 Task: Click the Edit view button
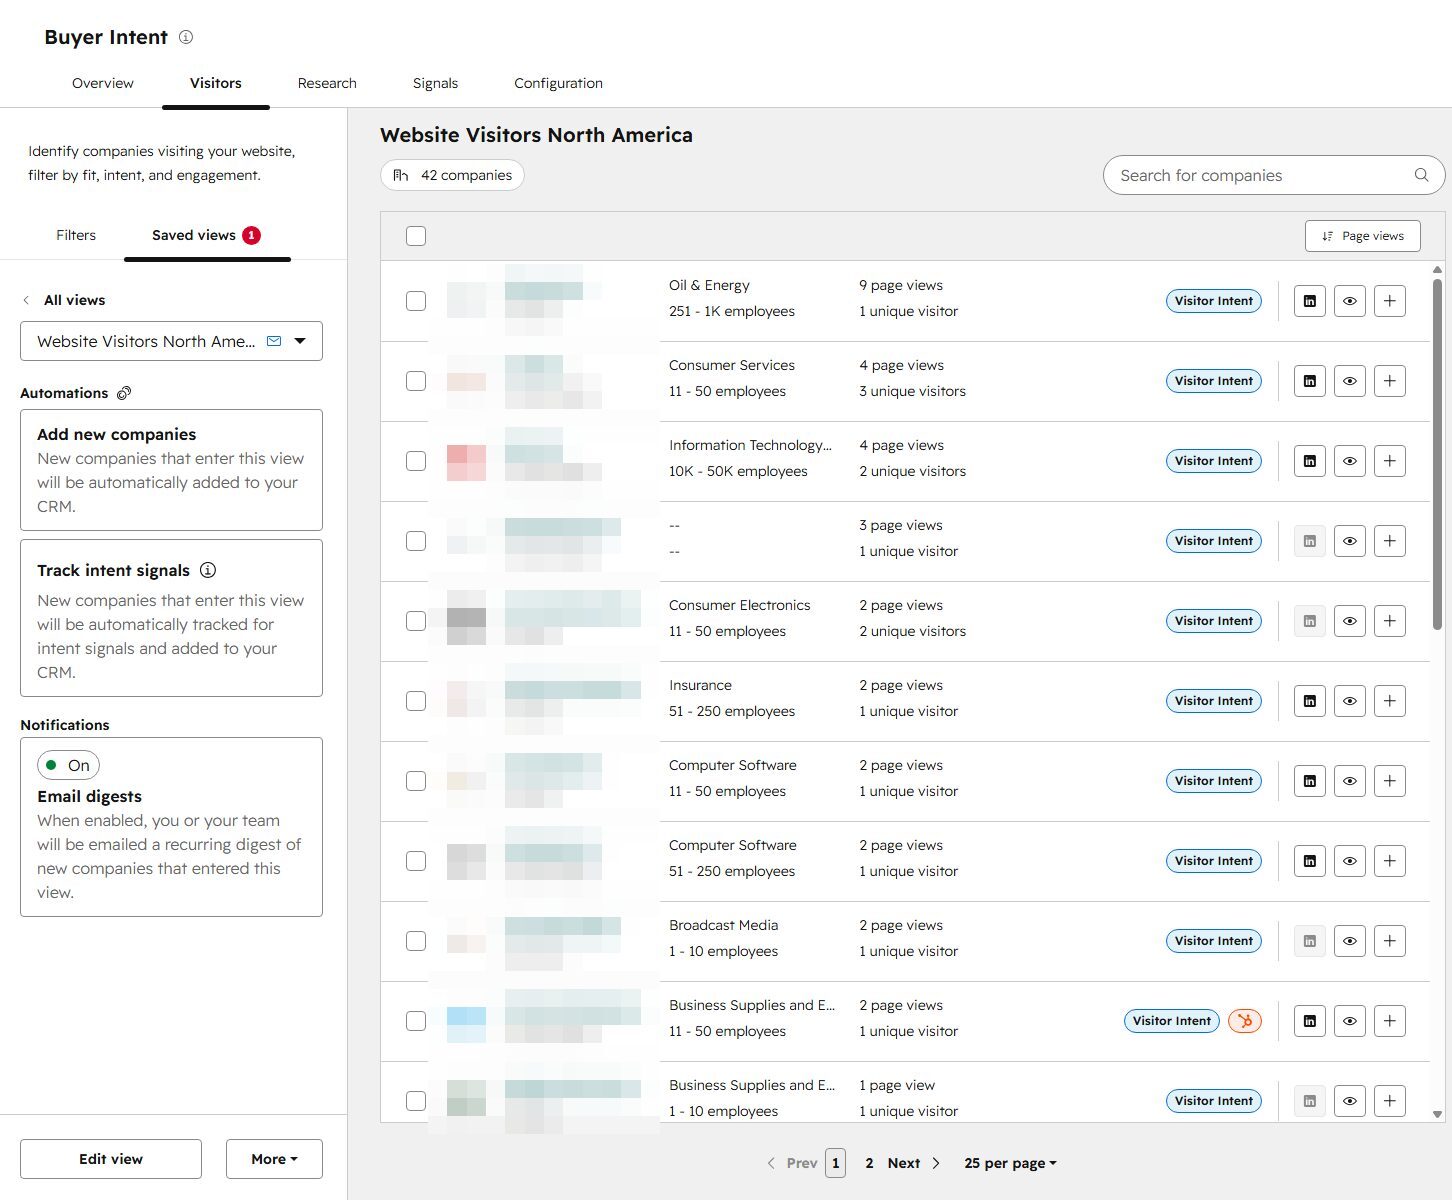click(111, 1159)
